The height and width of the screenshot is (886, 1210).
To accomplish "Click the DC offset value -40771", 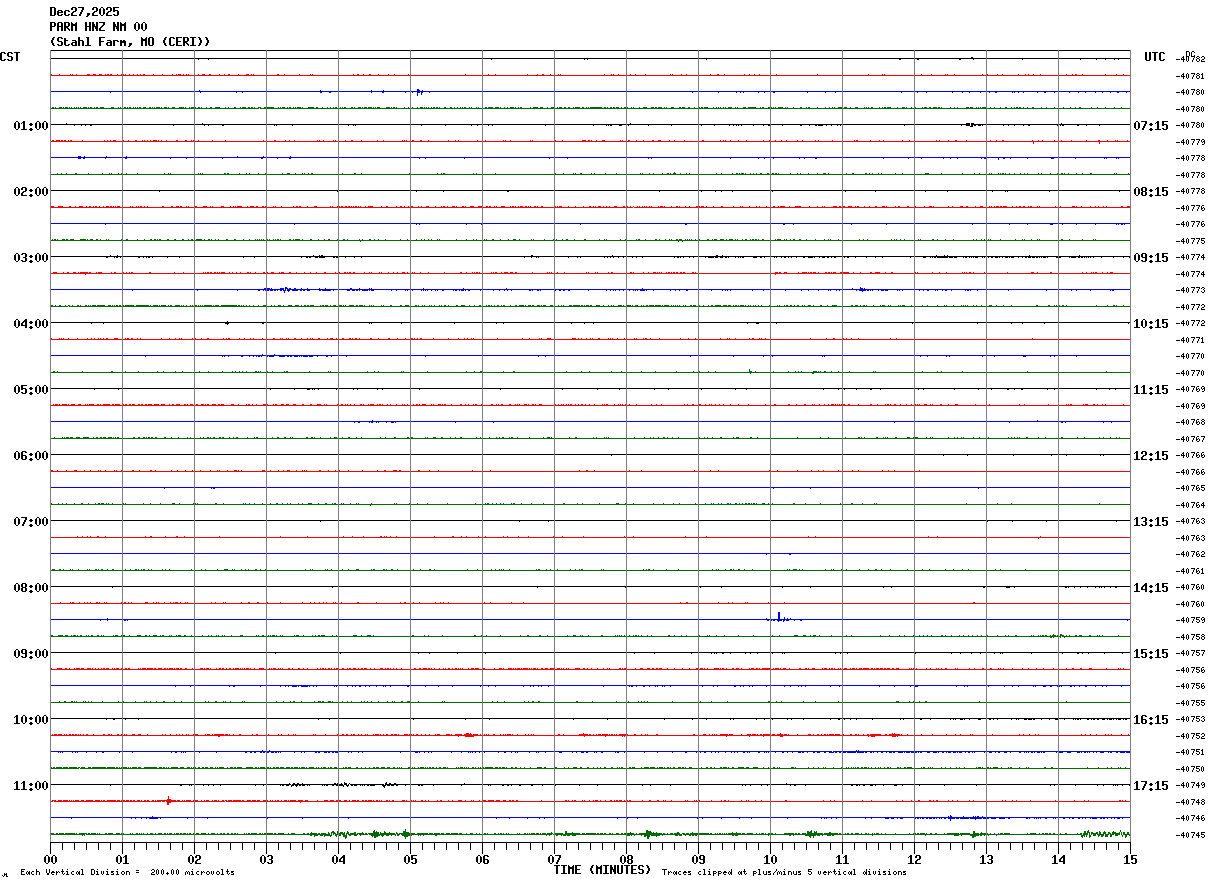I will pyautogui.click(x=1191, y=340).
